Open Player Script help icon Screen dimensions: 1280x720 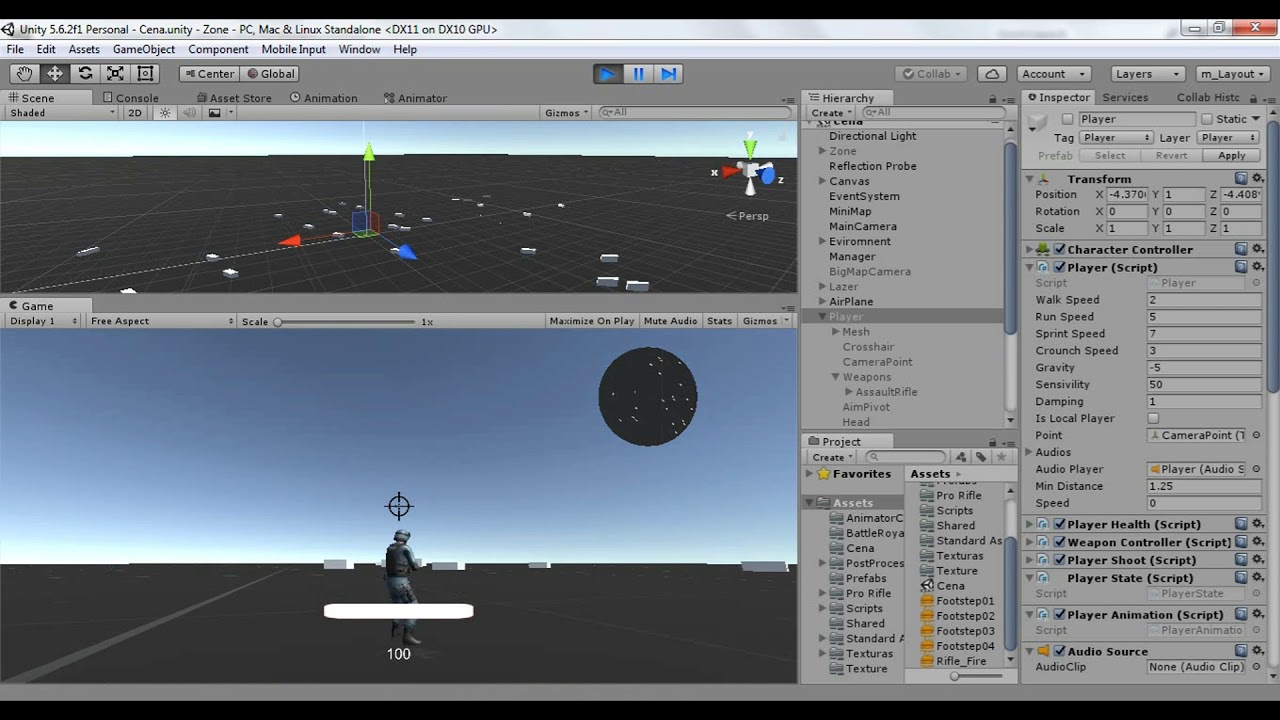[1241, 267]
